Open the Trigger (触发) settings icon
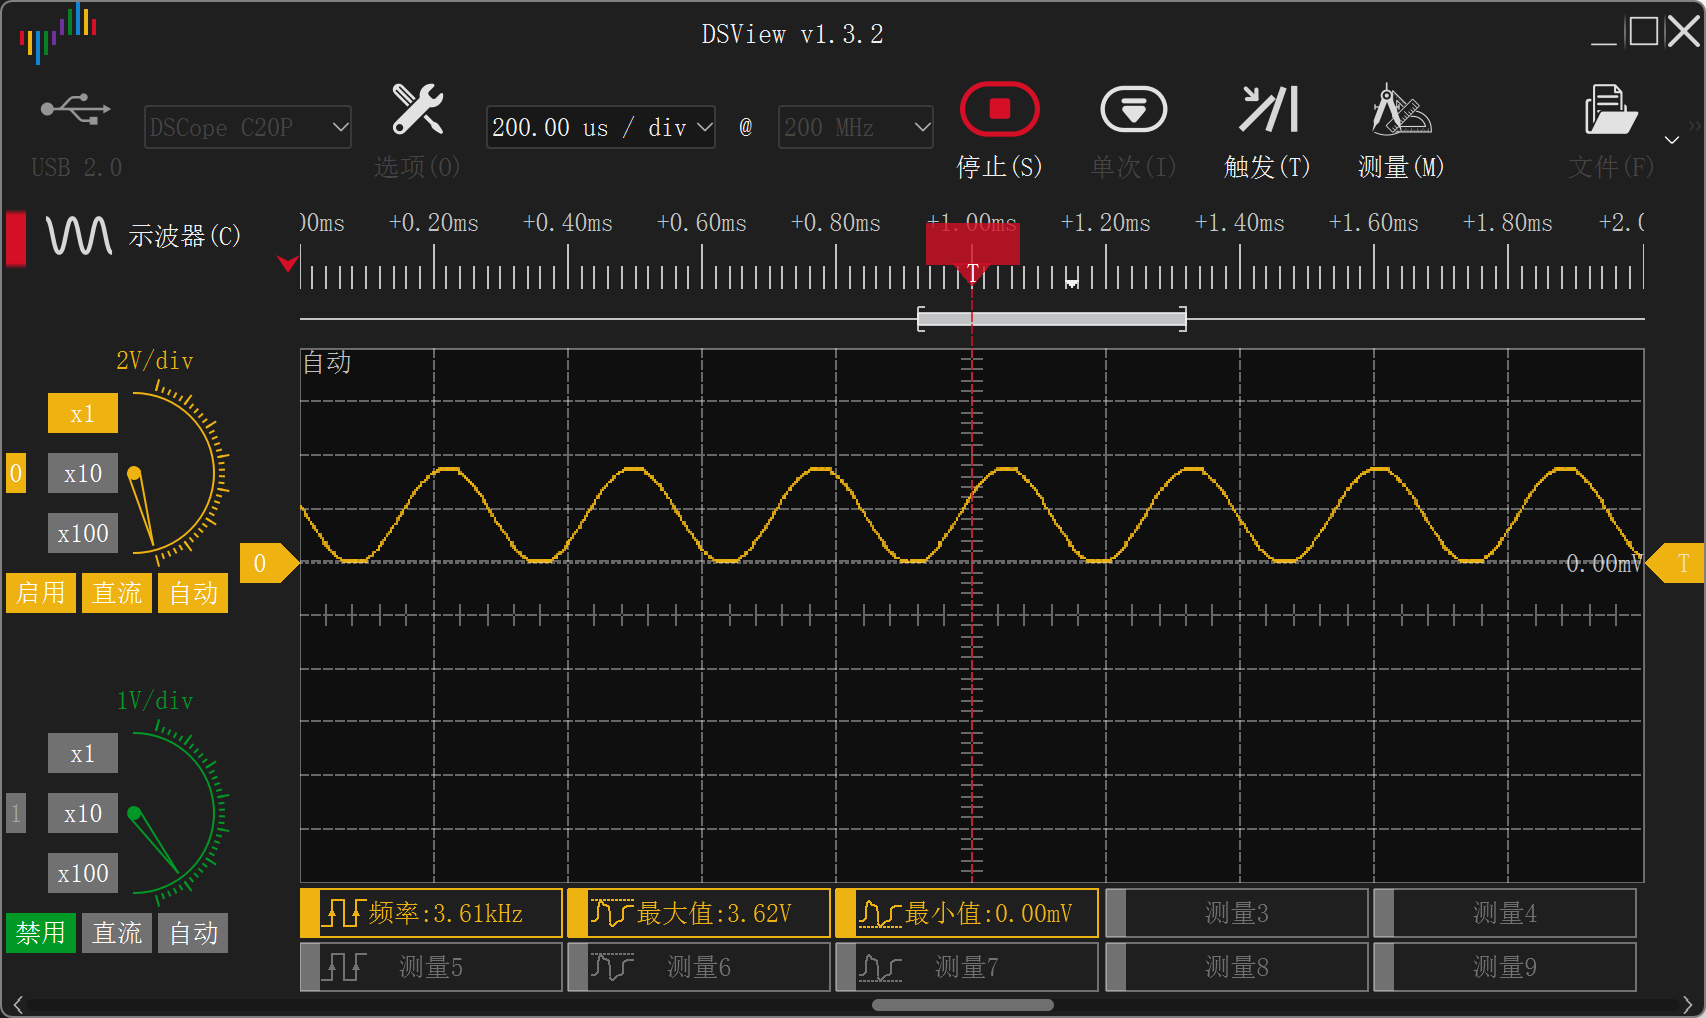 point(1268,109)
